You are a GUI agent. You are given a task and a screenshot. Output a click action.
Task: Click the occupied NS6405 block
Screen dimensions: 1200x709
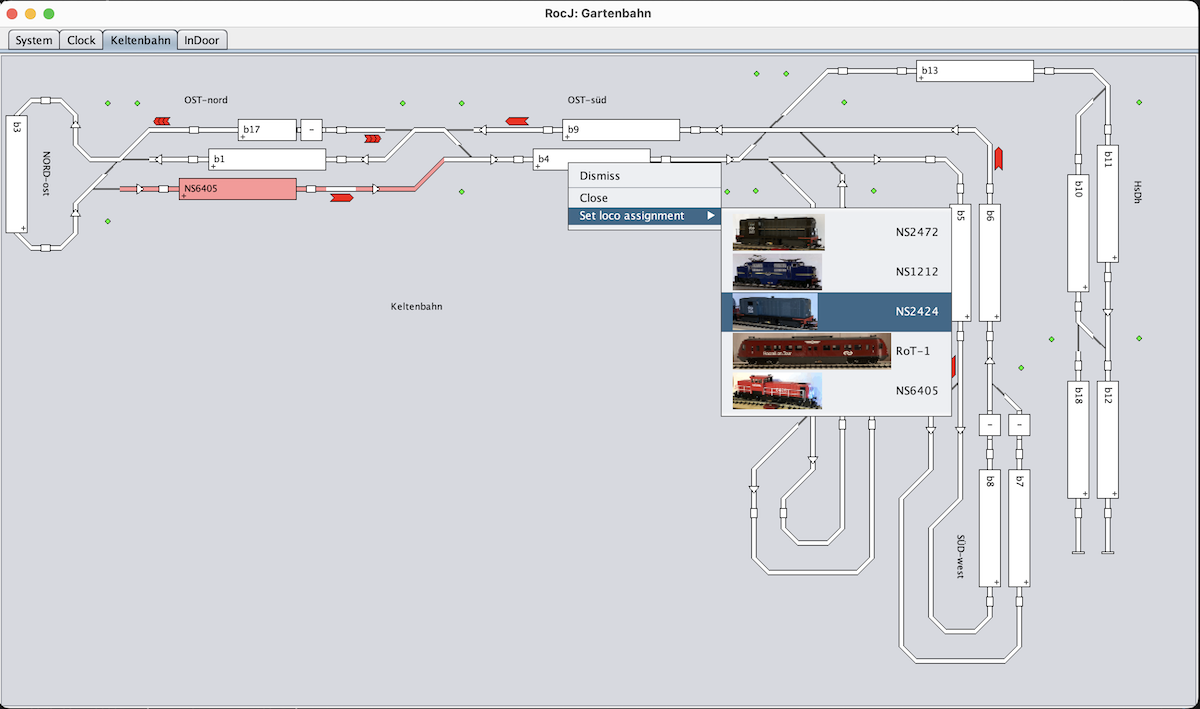point(238,189)
